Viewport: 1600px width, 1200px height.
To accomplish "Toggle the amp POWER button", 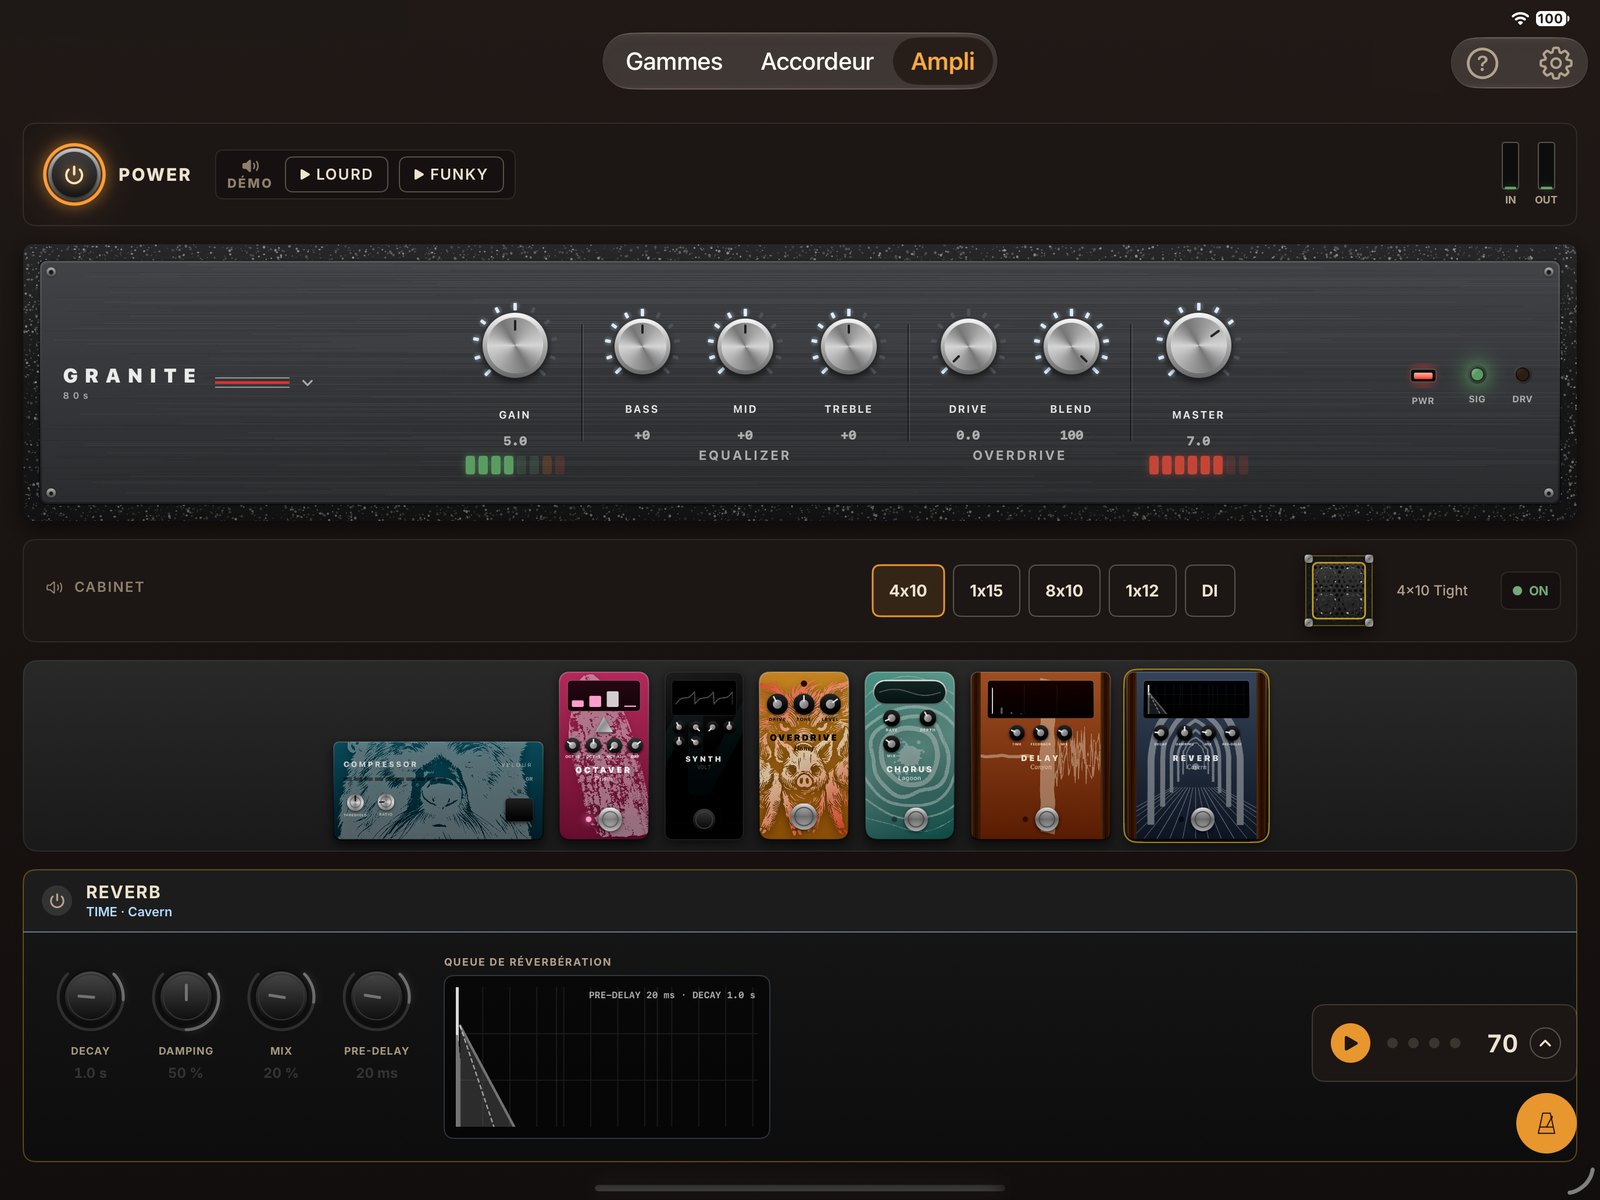I will coord(74,175).
